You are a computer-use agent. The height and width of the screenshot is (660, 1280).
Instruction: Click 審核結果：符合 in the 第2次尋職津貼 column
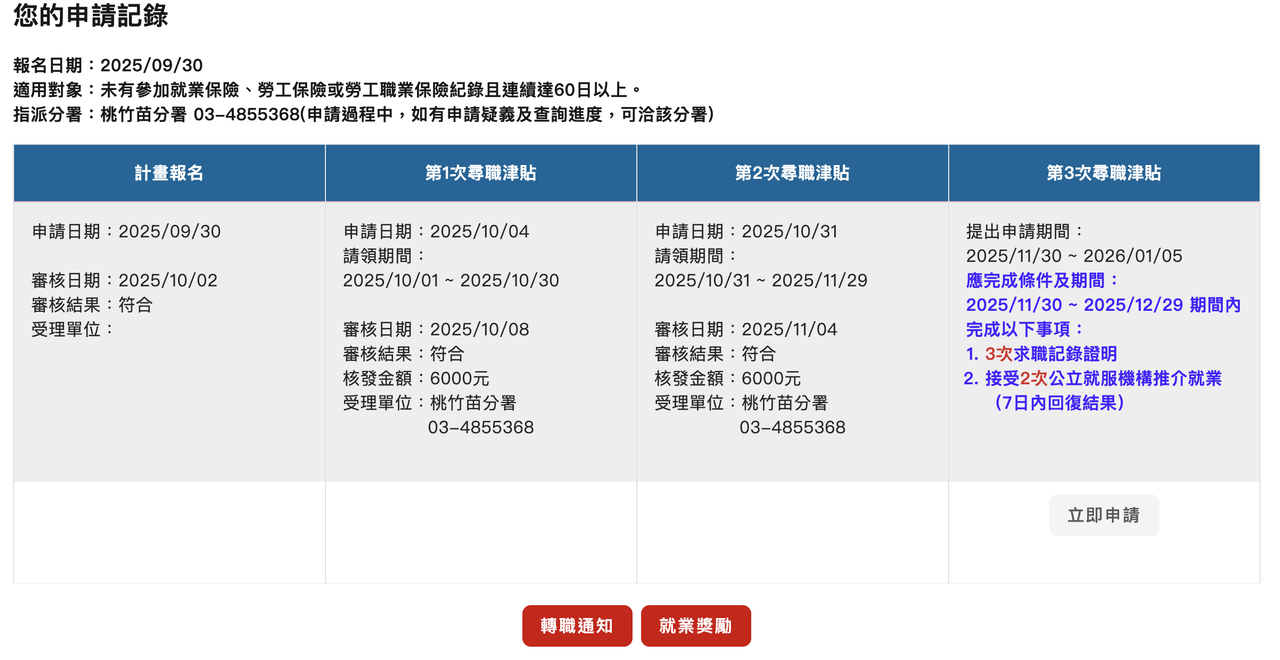pyautogui.click(x=716, y=353)
